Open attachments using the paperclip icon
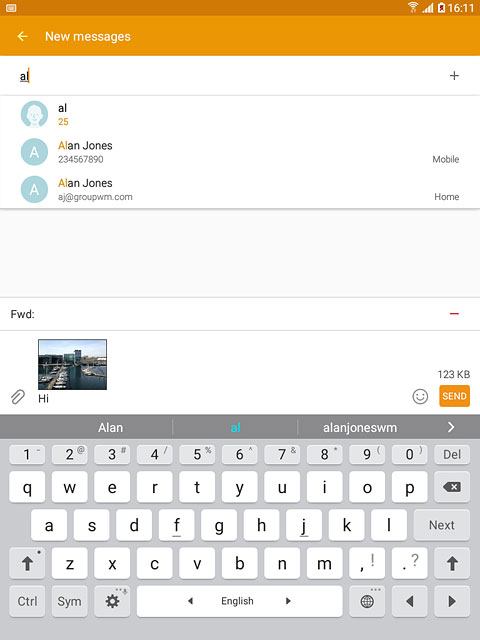The height and width of the screenshot is (640, 480). coord(18,396)
